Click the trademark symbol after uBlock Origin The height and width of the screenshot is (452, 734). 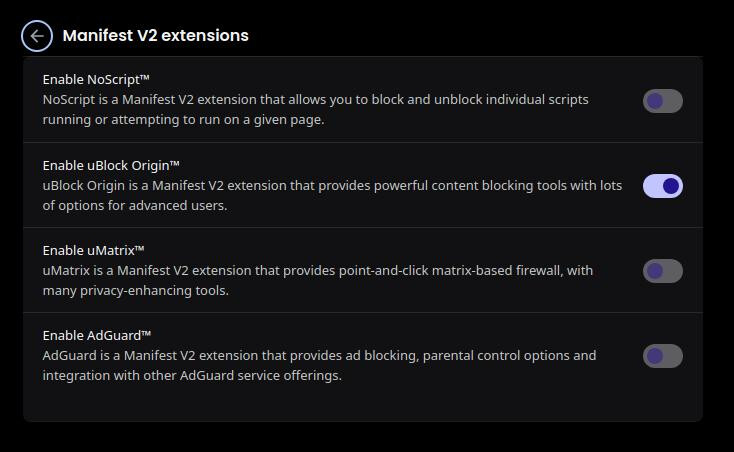175,163
